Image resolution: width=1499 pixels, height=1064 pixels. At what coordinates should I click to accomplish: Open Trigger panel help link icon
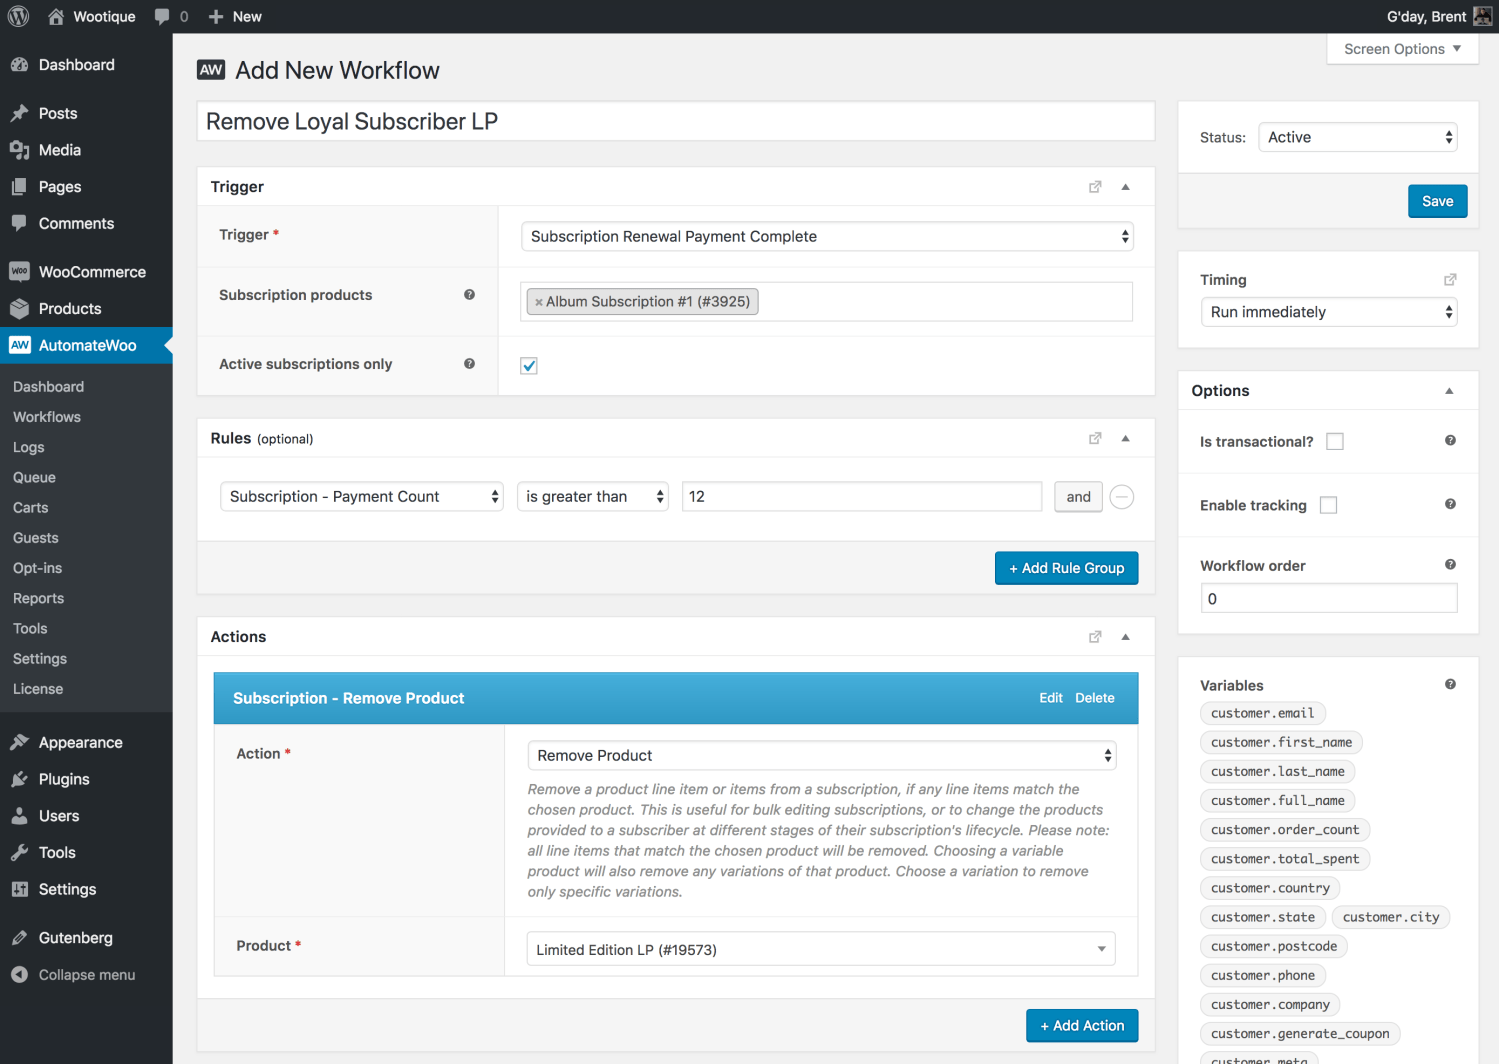(1095, 187)
